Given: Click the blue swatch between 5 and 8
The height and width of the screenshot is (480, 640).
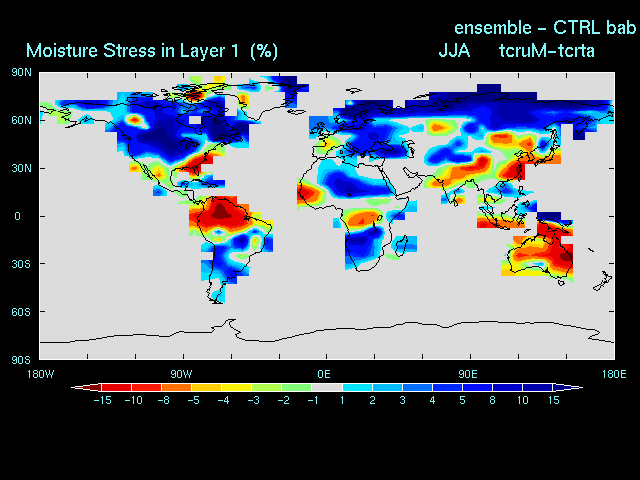Looking at the screenshot, I should point(477,387).
